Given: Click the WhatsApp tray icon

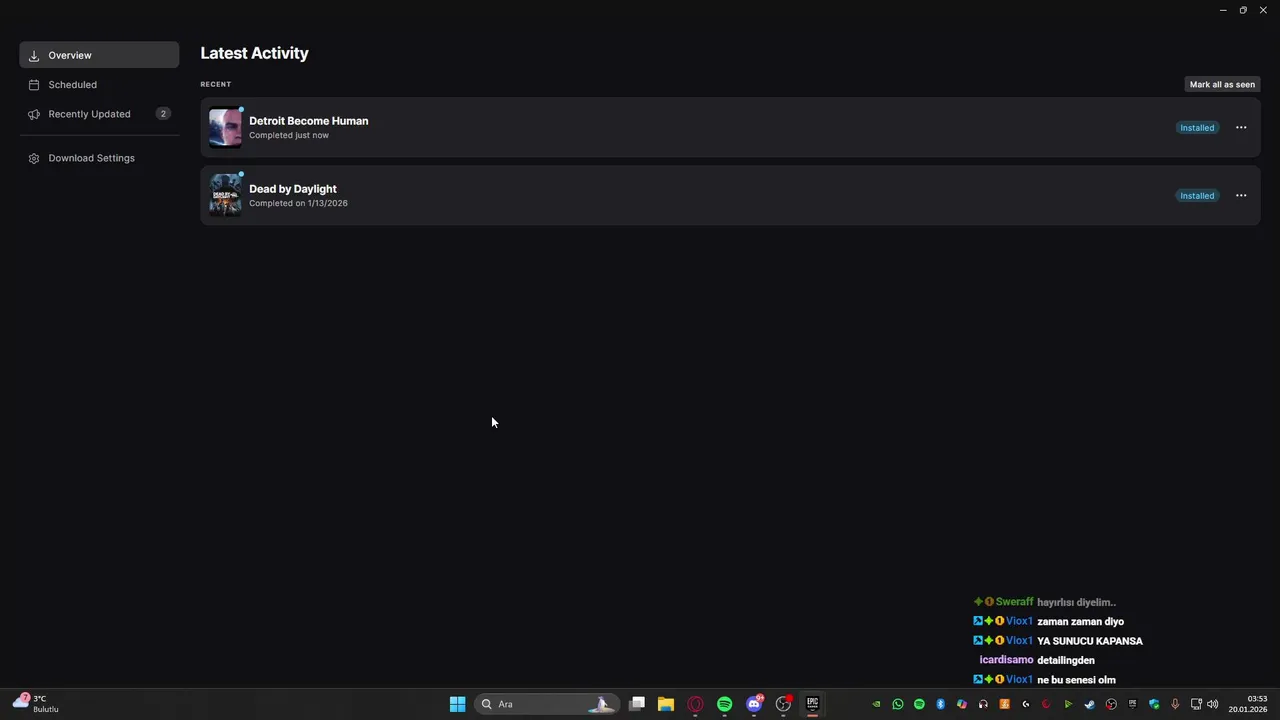Looking at the screenshot, I should (x=898, y=704).
